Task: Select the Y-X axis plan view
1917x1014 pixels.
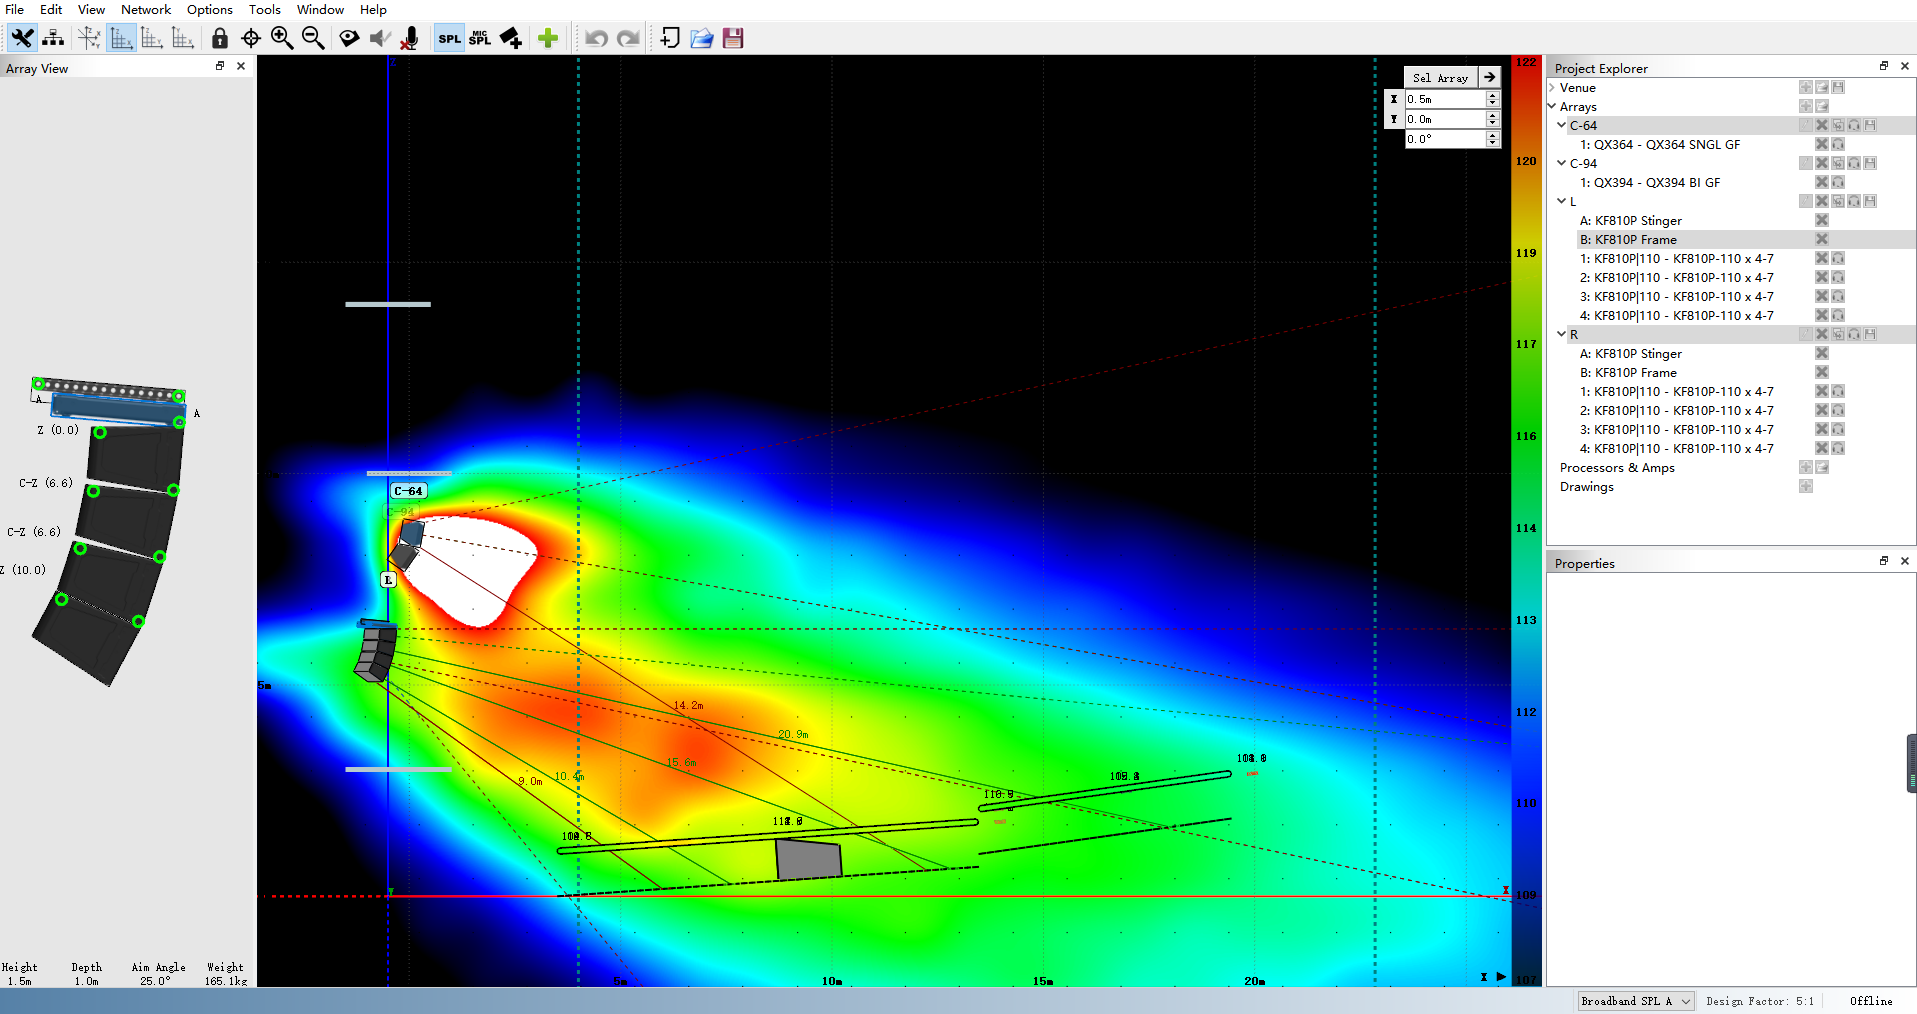Action: point(183,38)
